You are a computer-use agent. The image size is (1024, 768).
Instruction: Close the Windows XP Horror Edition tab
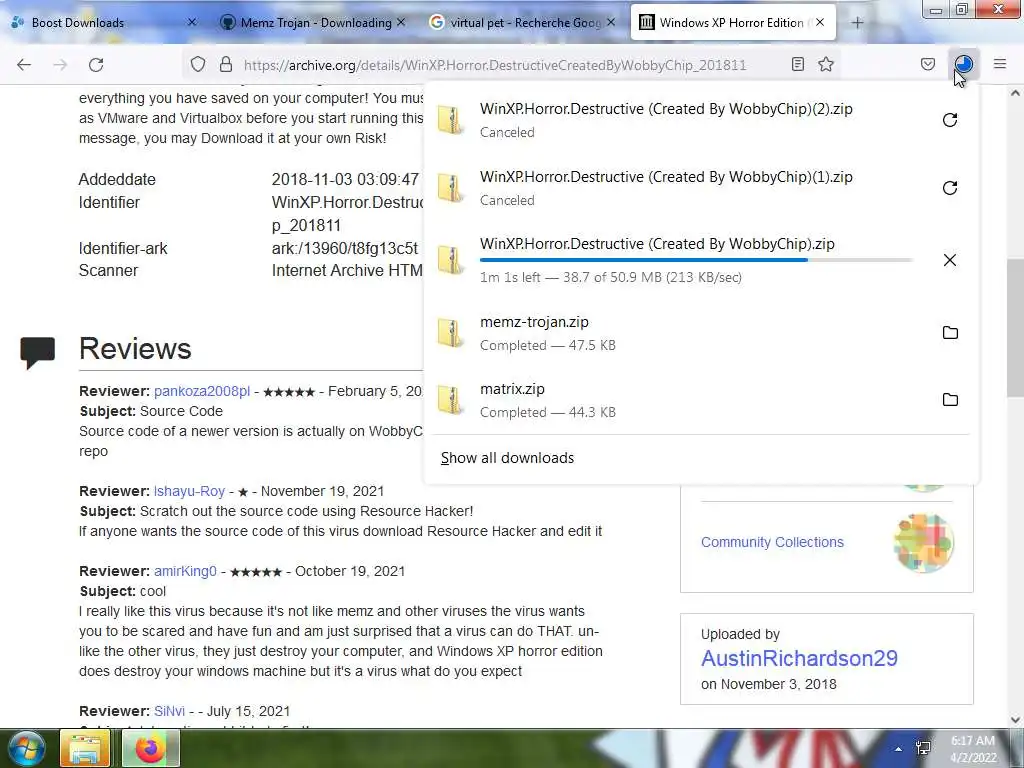point(820,22)
